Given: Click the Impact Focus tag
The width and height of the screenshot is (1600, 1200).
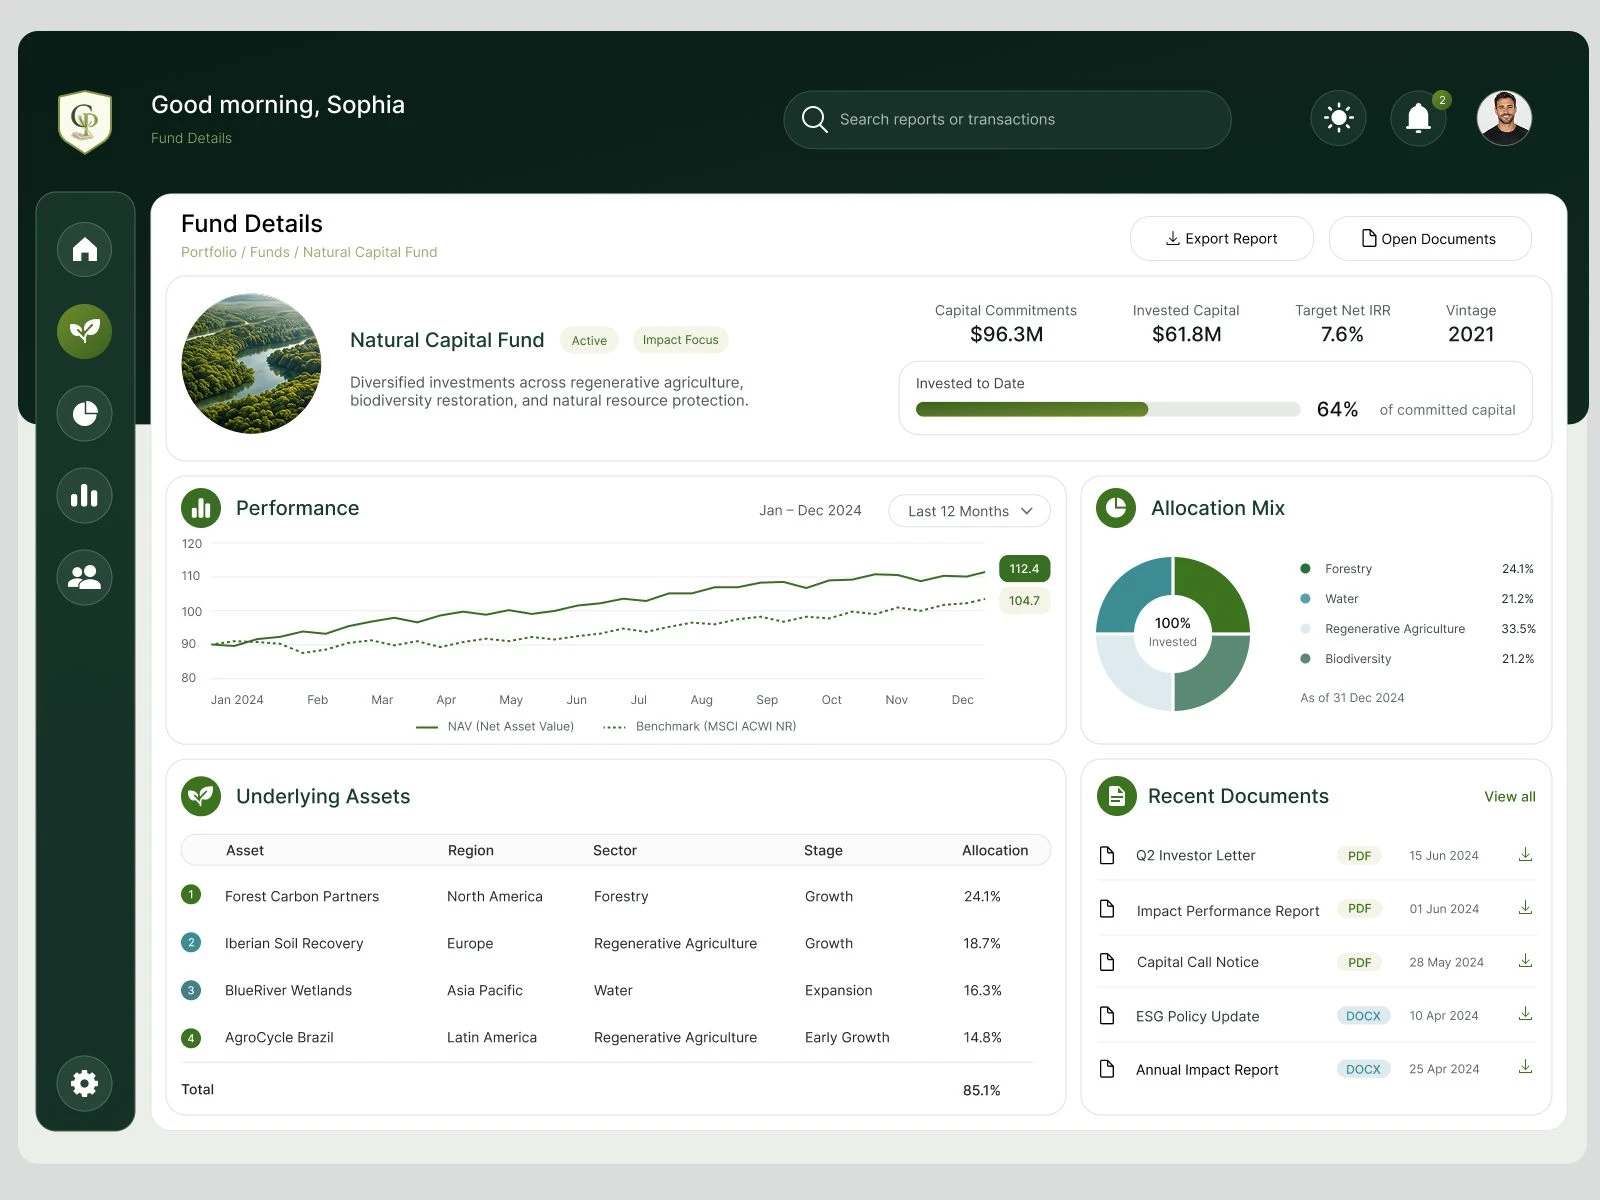Looking at the screenshot, I should pos(681,340).
